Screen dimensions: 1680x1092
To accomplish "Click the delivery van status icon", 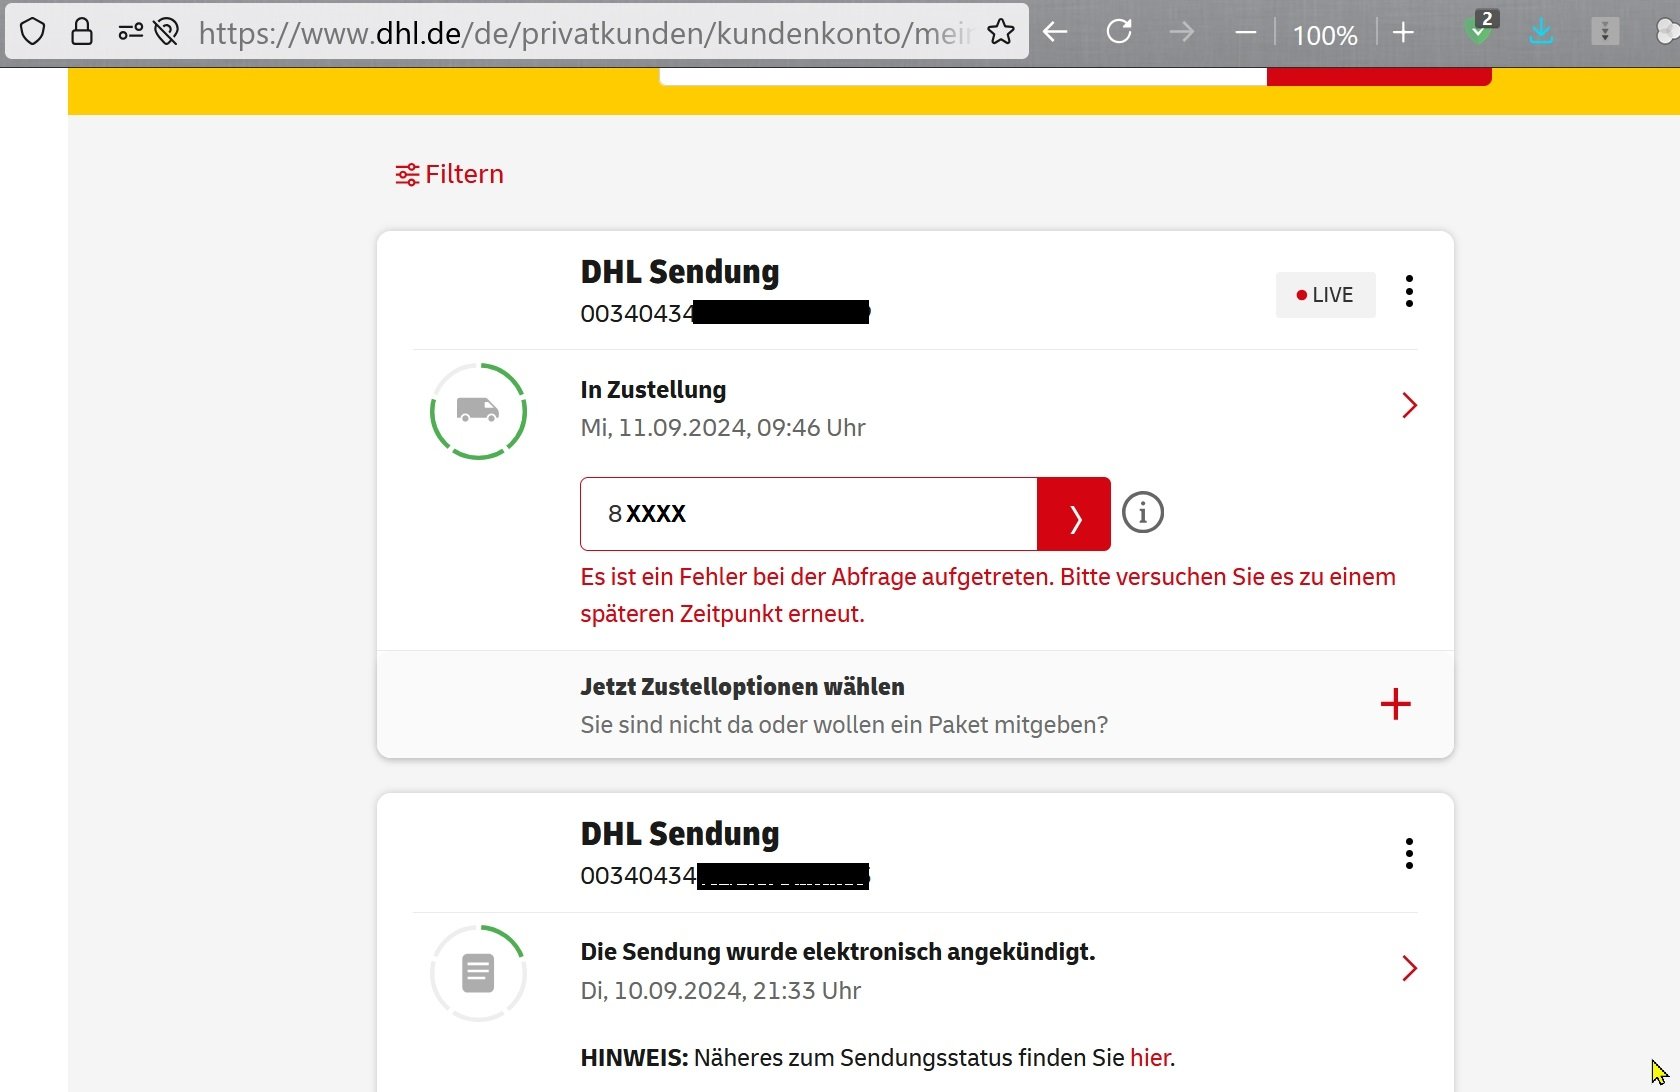I will pos(478,411).
